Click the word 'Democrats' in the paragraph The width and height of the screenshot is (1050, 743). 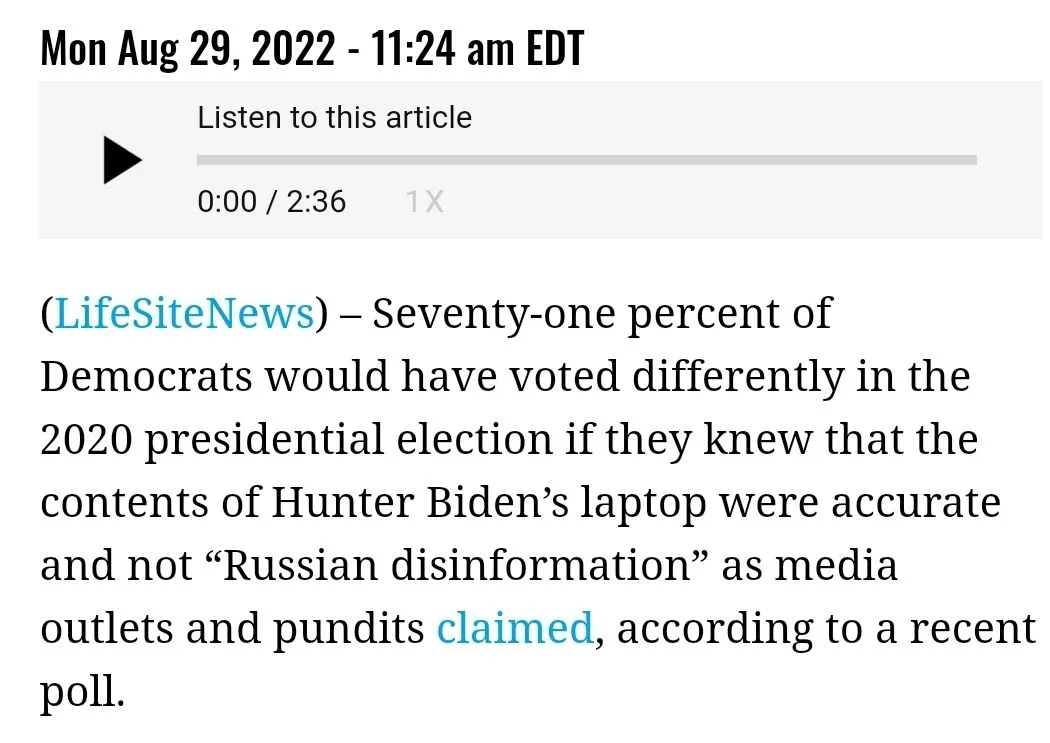146,376
